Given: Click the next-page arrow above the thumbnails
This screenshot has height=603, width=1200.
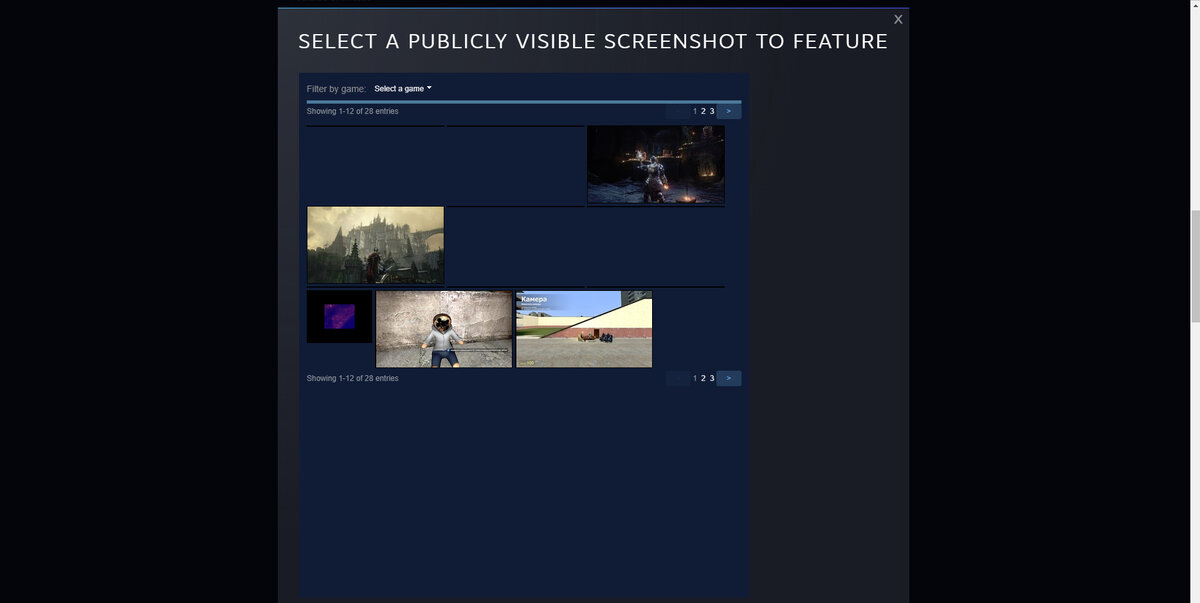Looking at the screenshot, I should click(729, 111).
